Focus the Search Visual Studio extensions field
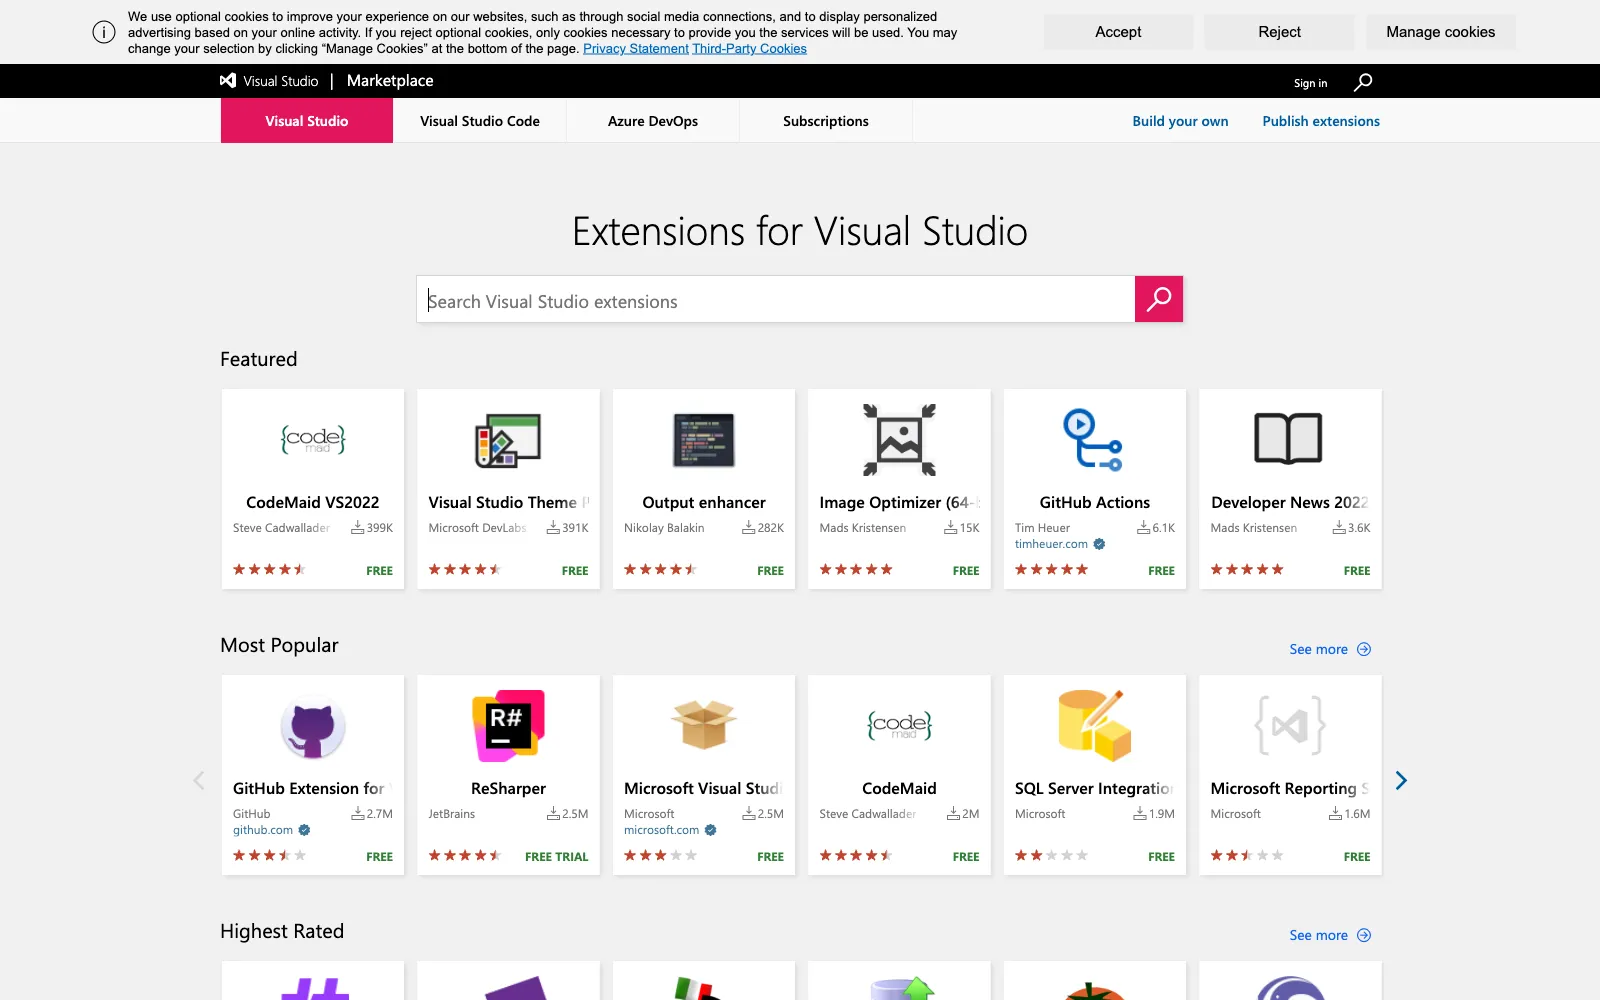Viewport: 1600px width, 1000px height. [776, 299]
